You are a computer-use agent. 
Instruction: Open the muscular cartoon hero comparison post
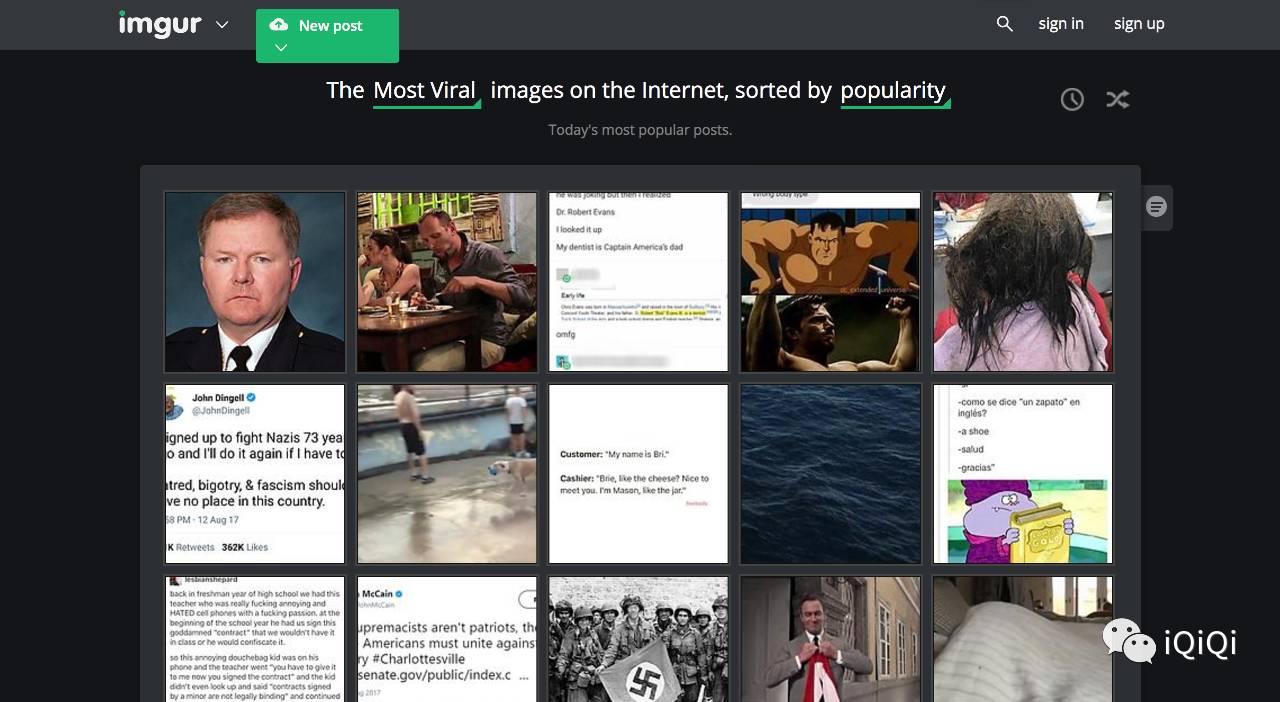click(x=831, y=282)
